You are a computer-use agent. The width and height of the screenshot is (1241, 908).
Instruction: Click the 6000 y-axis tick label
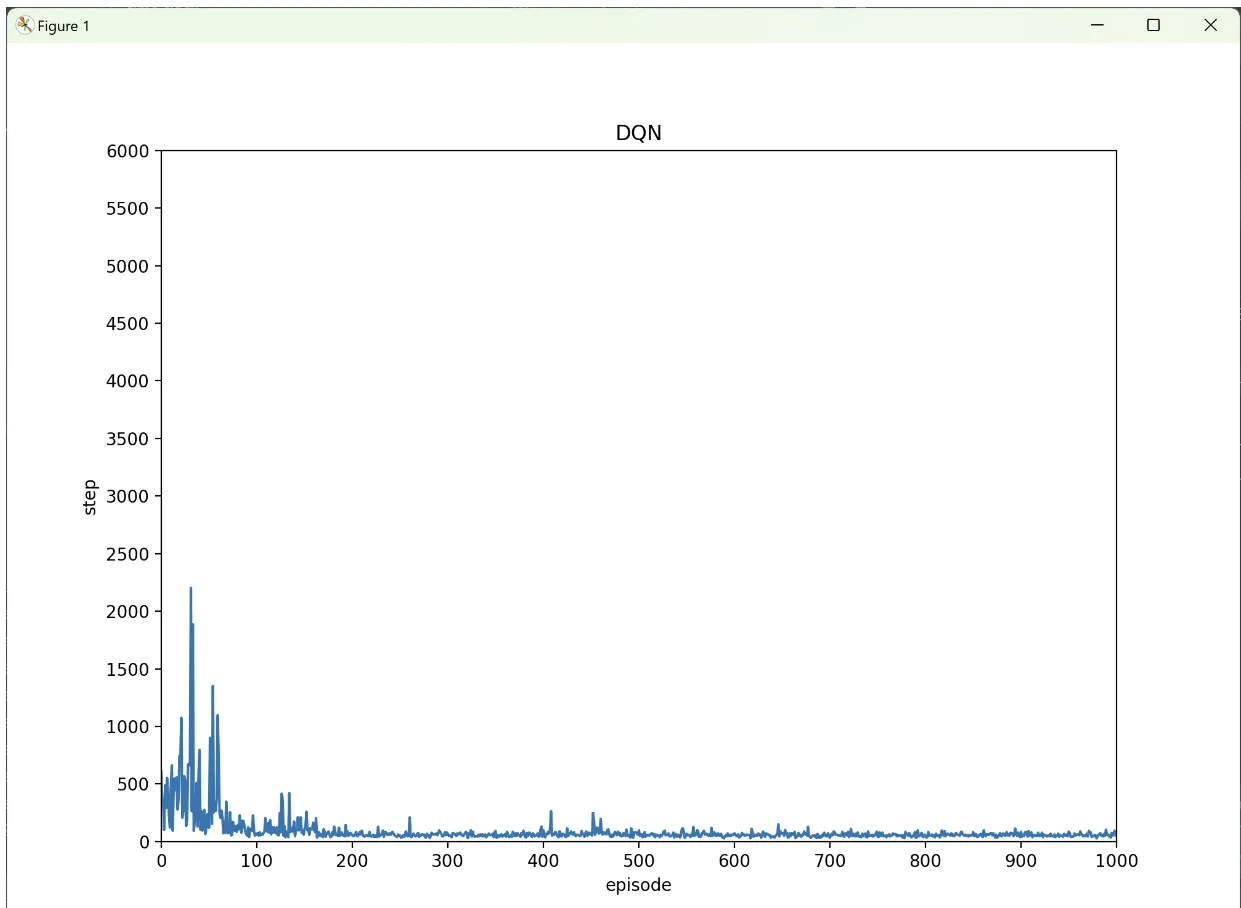(x=128, y=151)
